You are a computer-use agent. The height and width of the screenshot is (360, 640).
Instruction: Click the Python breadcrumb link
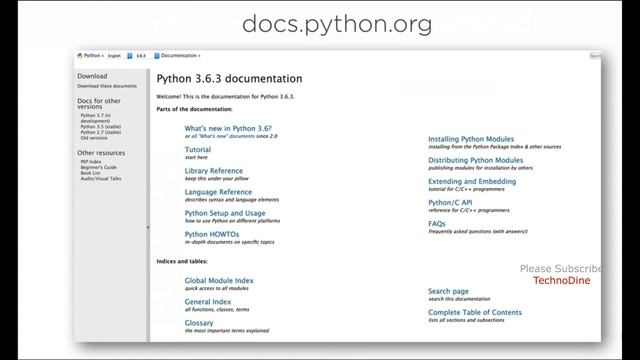point(92,56)
